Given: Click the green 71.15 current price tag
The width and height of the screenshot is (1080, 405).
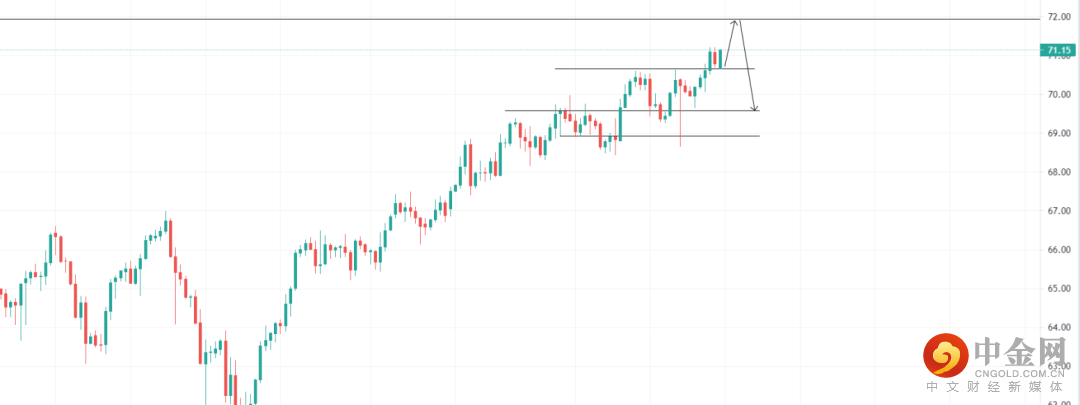Looking at the screenshot, I should click(x=1058, y=50).
